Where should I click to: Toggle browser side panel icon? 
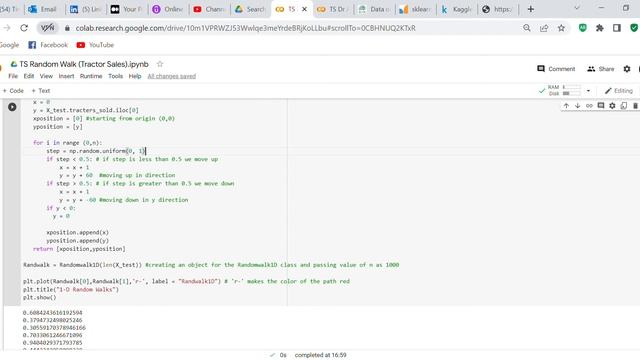617,28
